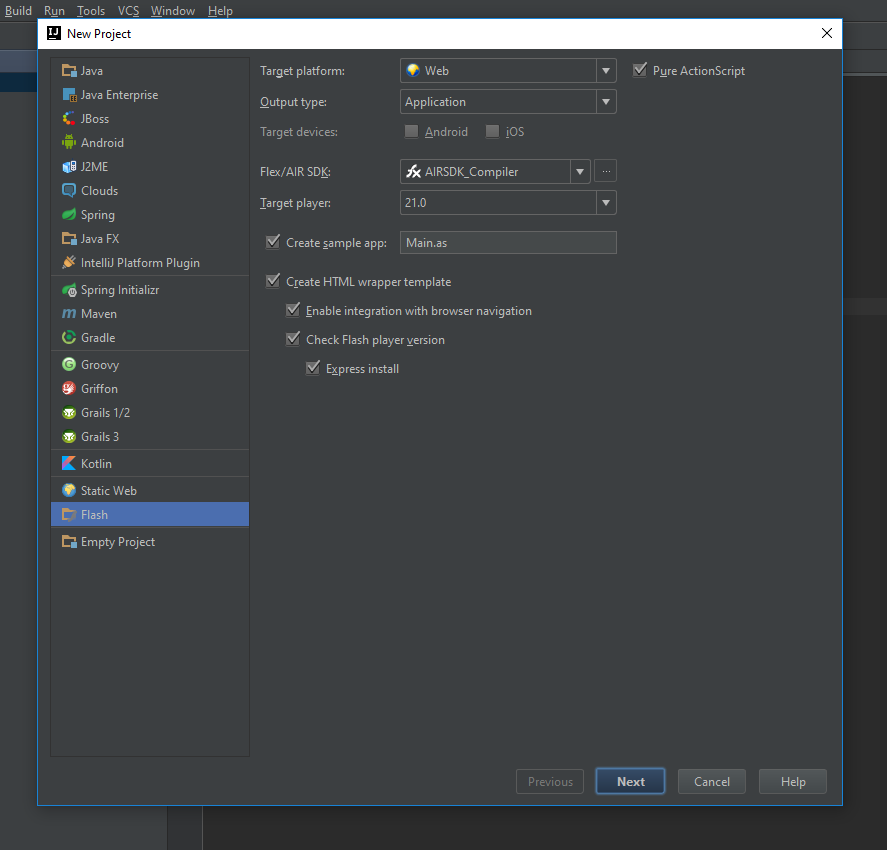Select the Grails 3 icon
Viewport: 887px width, 850px height.
pyautogui.click(x=69, y=437)
